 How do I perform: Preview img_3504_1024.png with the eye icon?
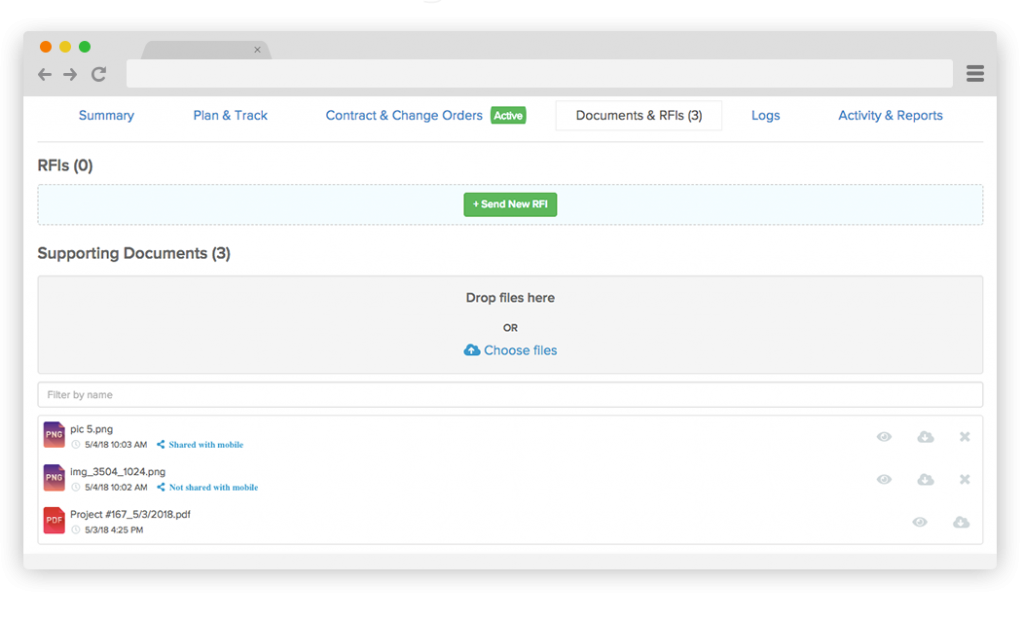click(x=884, y=479)
